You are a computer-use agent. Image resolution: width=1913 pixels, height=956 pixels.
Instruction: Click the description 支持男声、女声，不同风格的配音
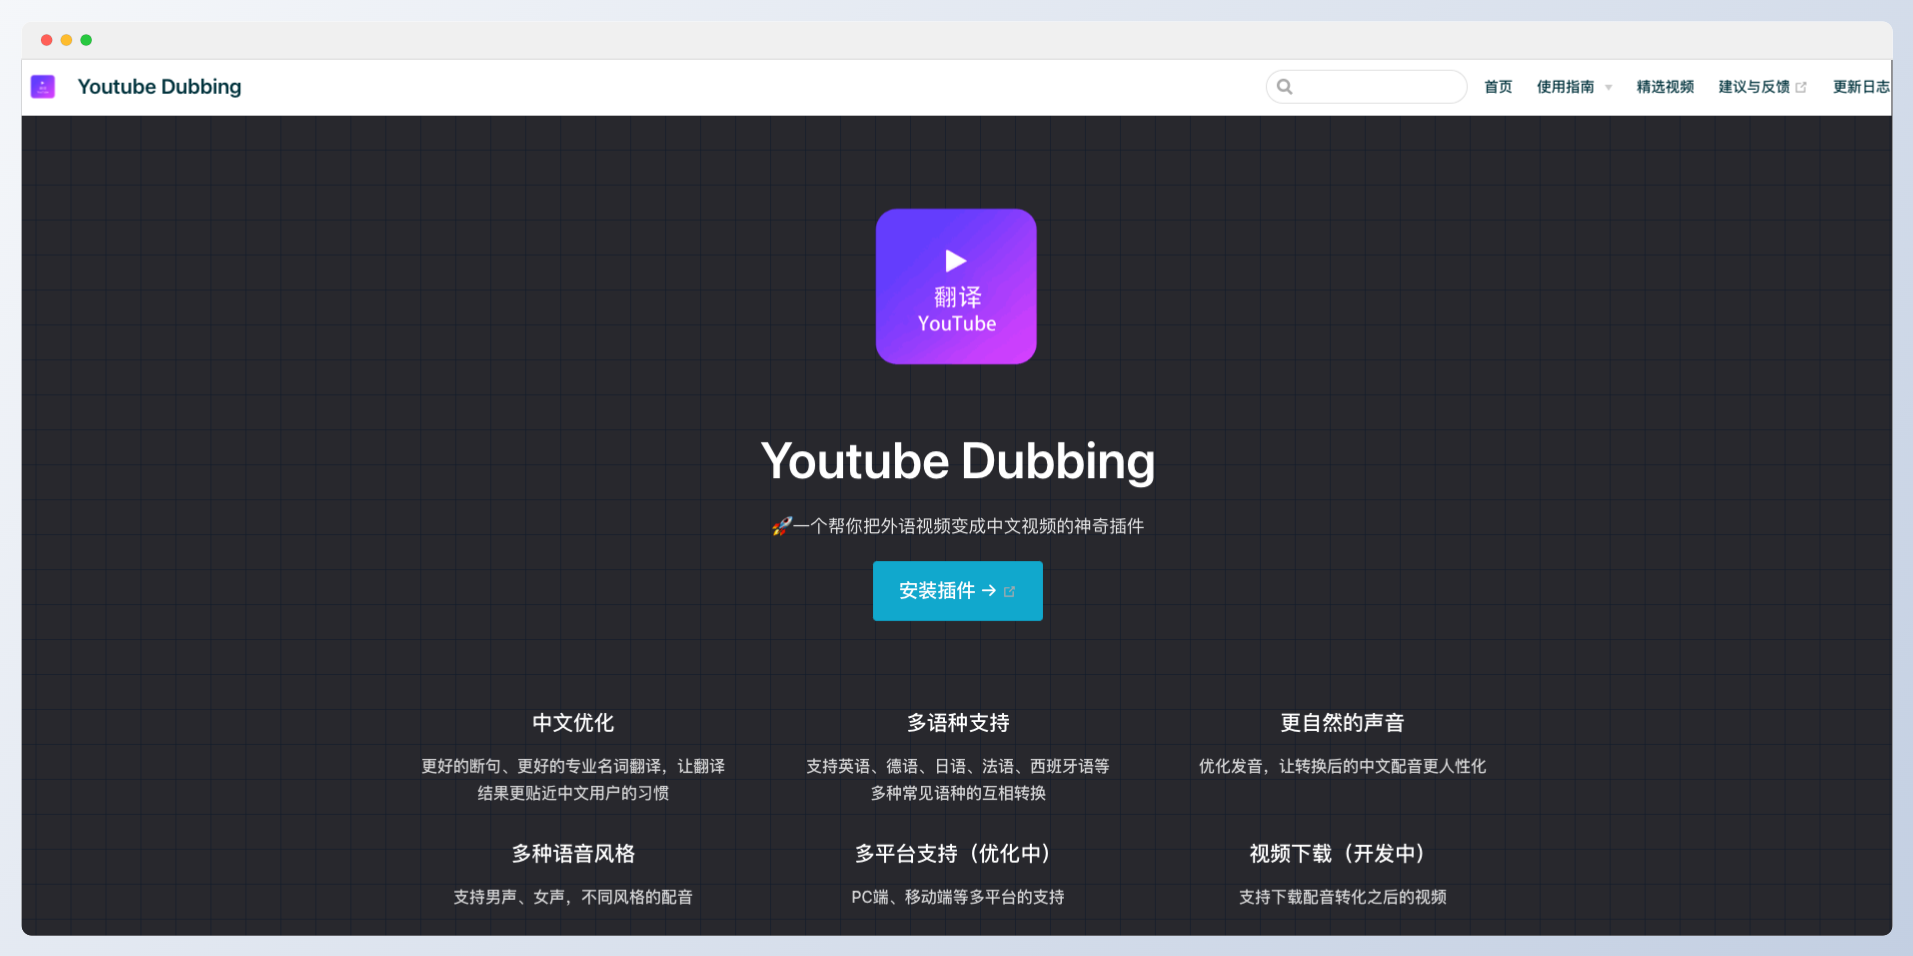(x=573, y=897)
